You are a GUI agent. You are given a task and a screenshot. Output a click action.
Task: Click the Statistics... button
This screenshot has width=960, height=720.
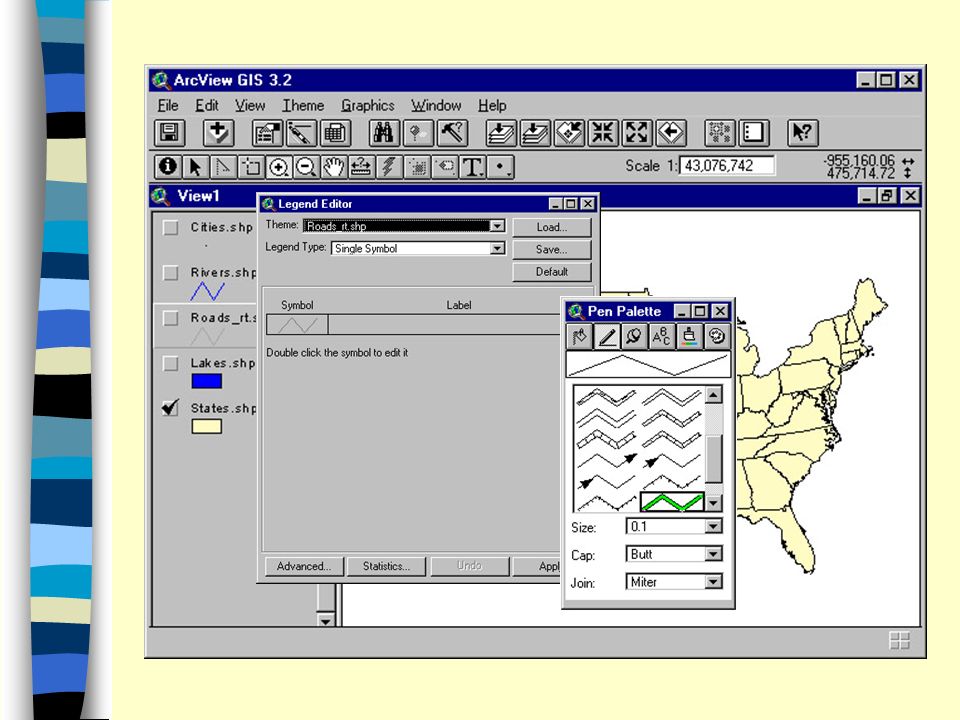(x=386, y=566)
